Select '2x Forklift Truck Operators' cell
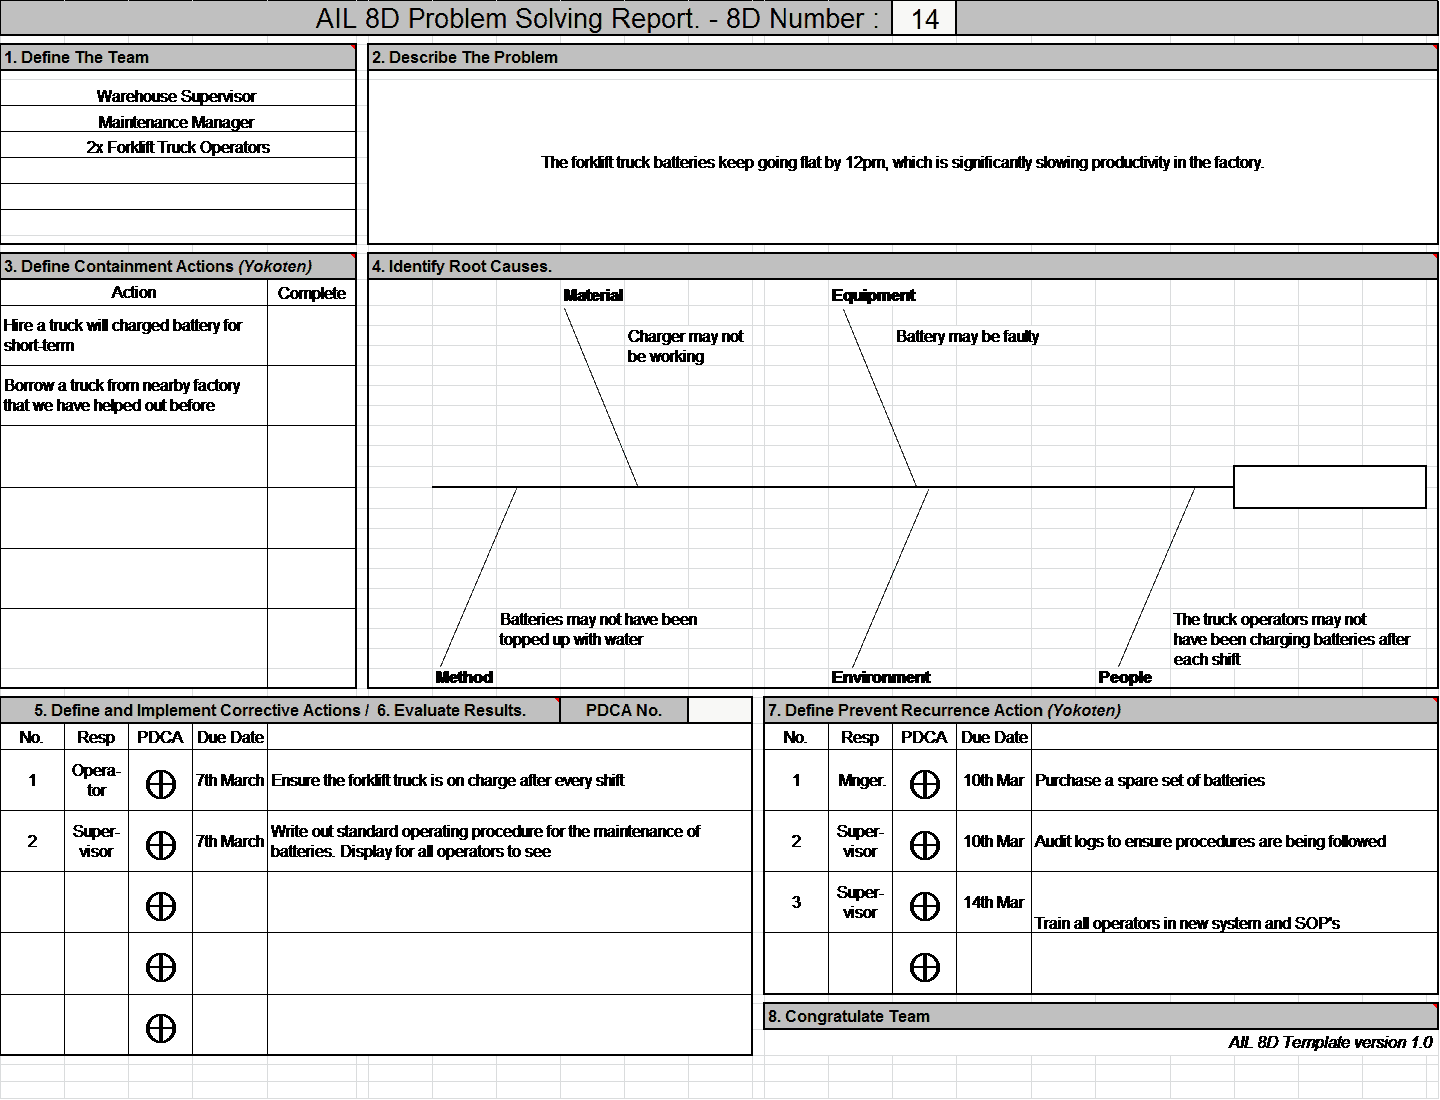Screen dimensions: 1440x1100 pyautogui.click(x=178, y=147)
